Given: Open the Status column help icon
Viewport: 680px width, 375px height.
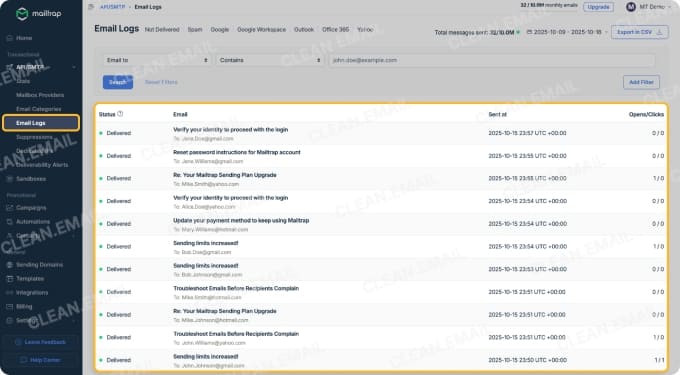Looking at the screenshot, I should coord(120,114).
